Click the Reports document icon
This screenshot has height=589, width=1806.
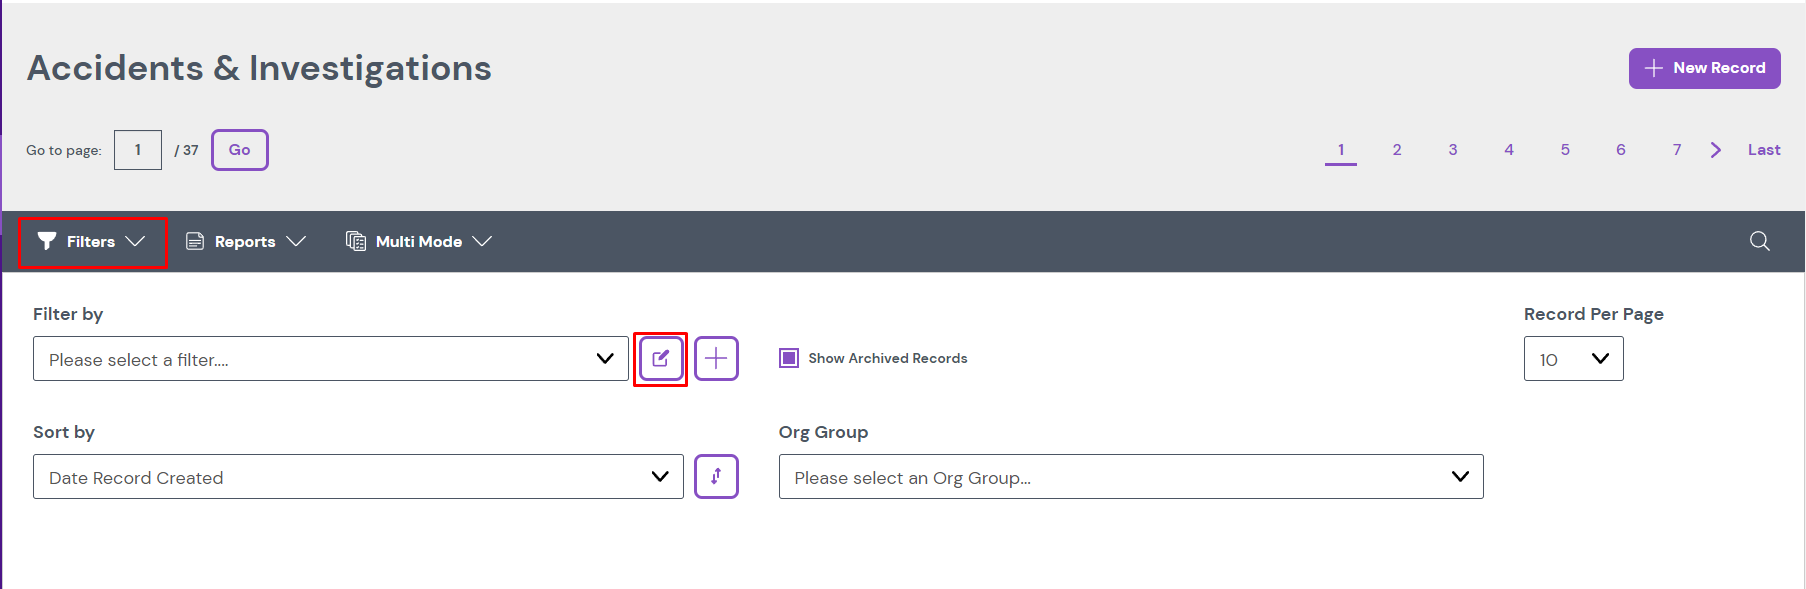195,241
